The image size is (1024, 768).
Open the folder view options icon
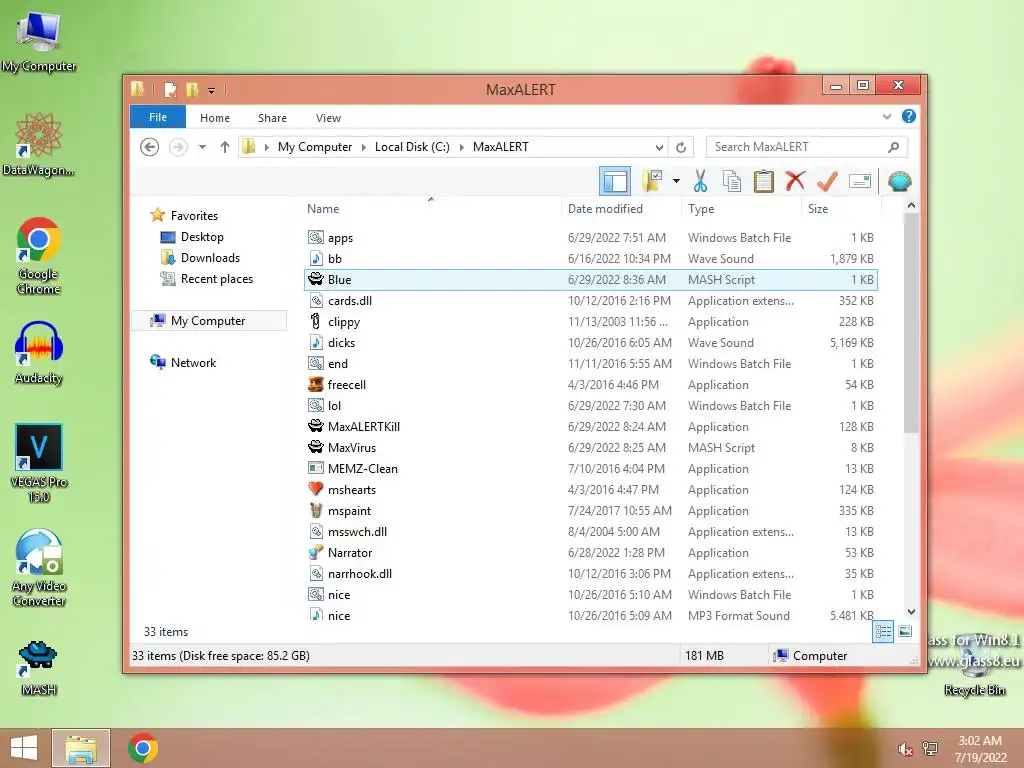652,181
